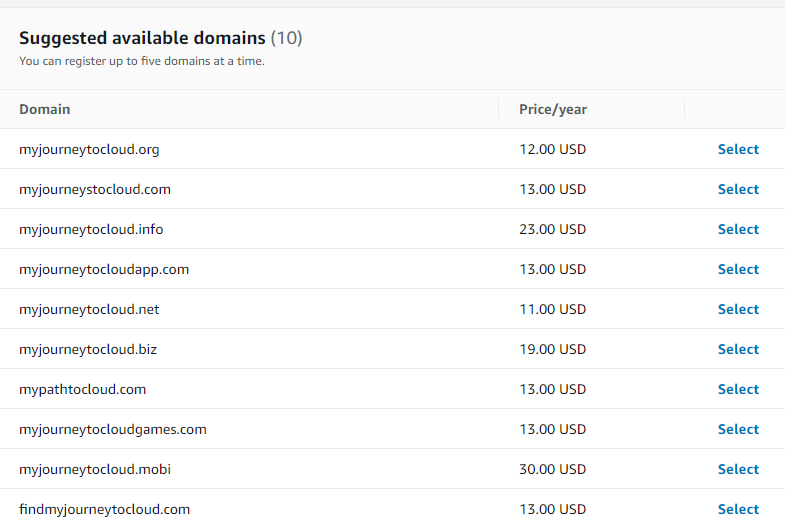Select the myjourneytocloudapp.com domain
This screenshot has height=525, width=785.
tap(738, 269)
